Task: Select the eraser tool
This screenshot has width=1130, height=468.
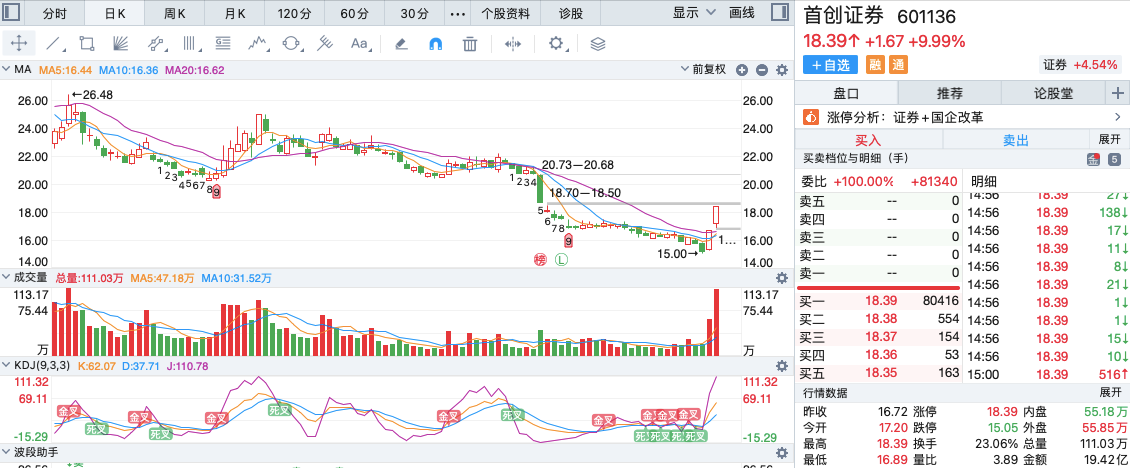Action: point(401,43)
